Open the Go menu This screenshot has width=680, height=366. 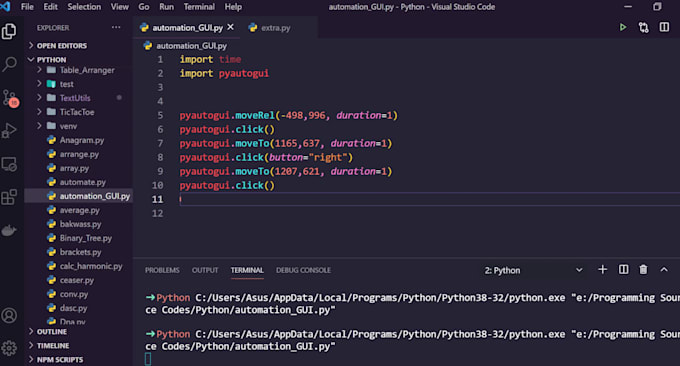(x=144, y=7)
